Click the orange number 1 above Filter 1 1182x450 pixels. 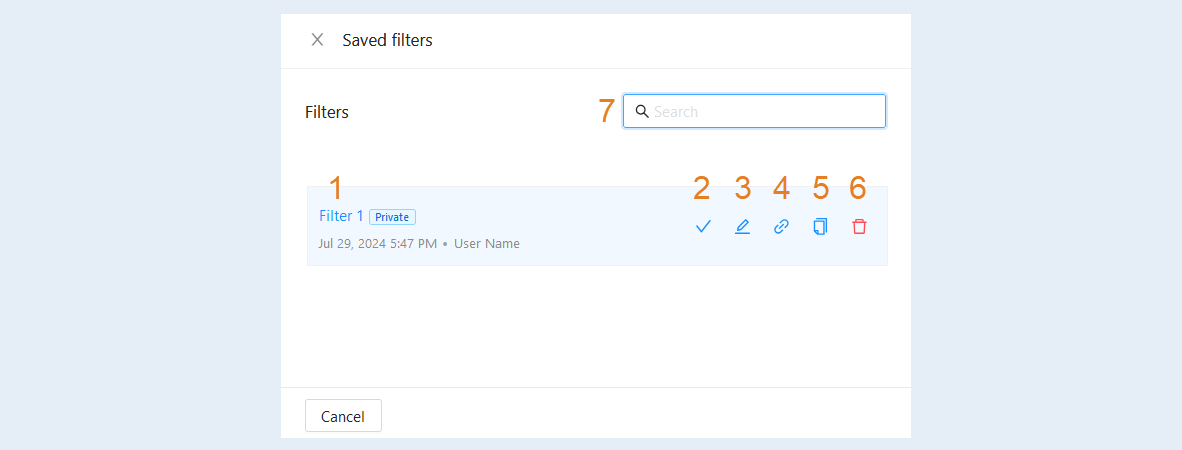(336, 188)
